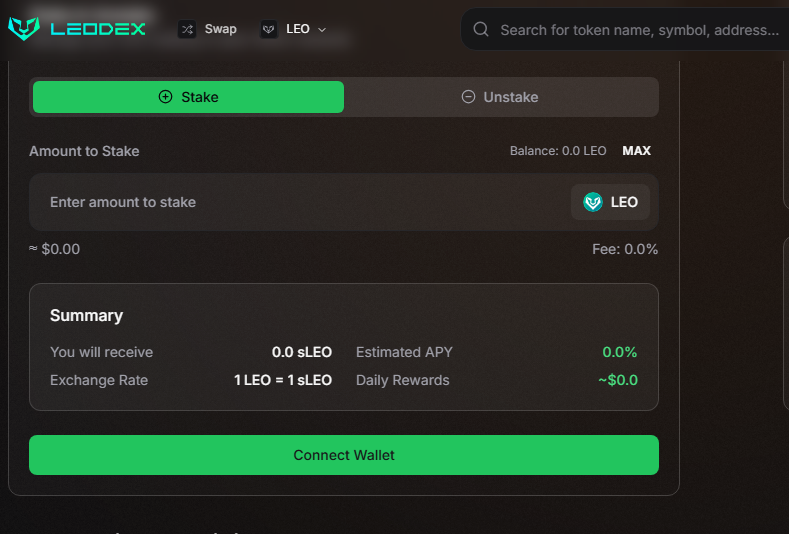Click the Estimated APY 0.0% value

pyautogui.click(x=619, y=352)
